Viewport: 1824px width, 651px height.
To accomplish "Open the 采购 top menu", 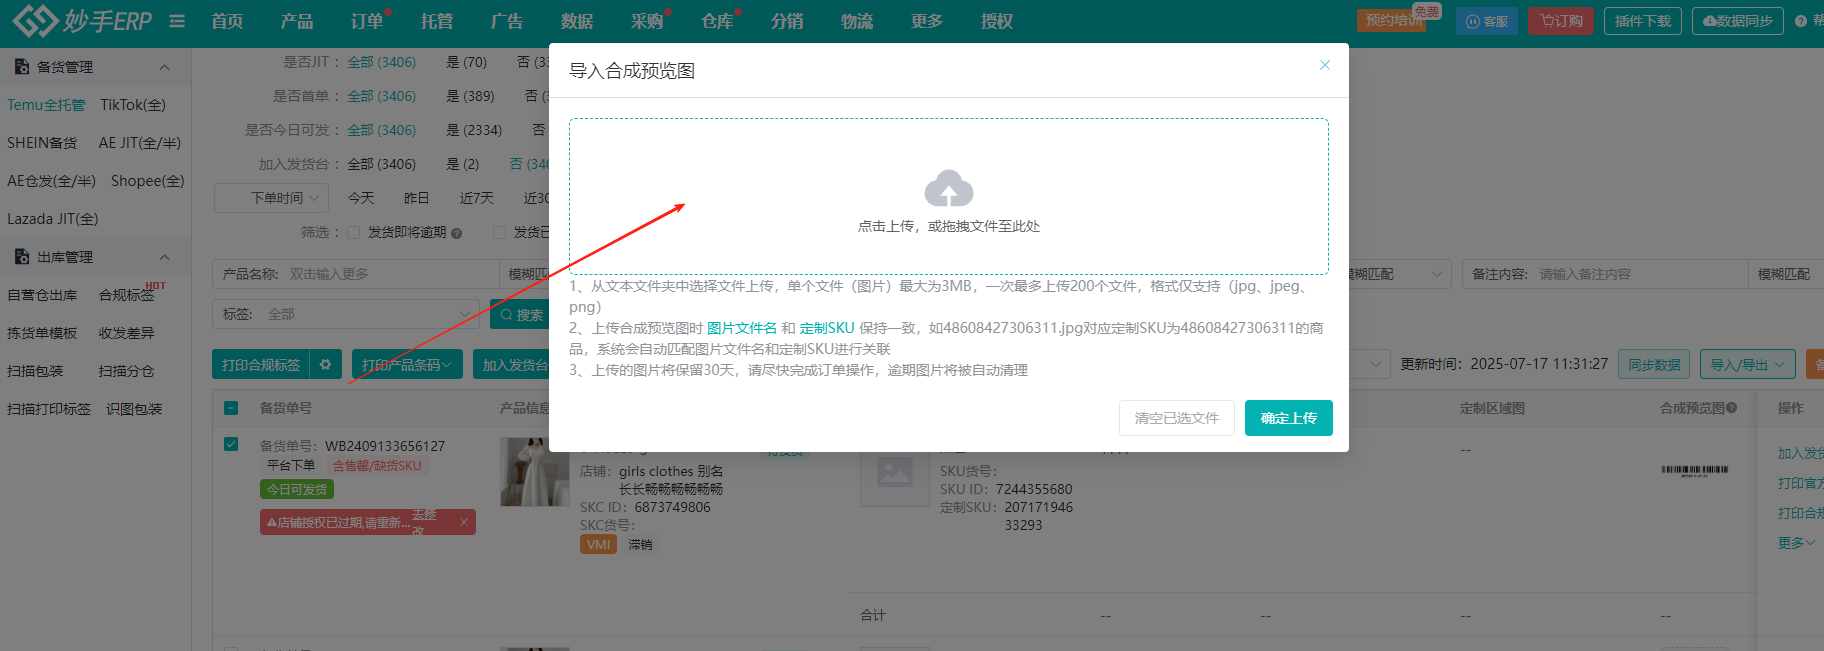I will (647, 21).
